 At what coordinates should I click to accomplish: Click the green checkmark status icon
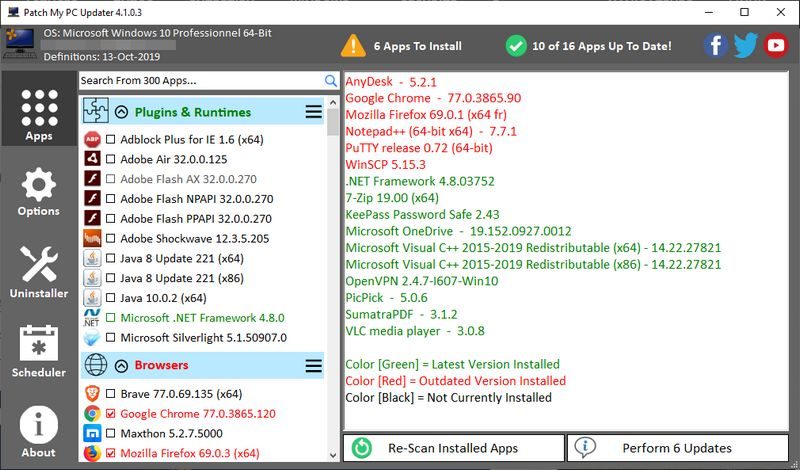(x=516, y=45)
